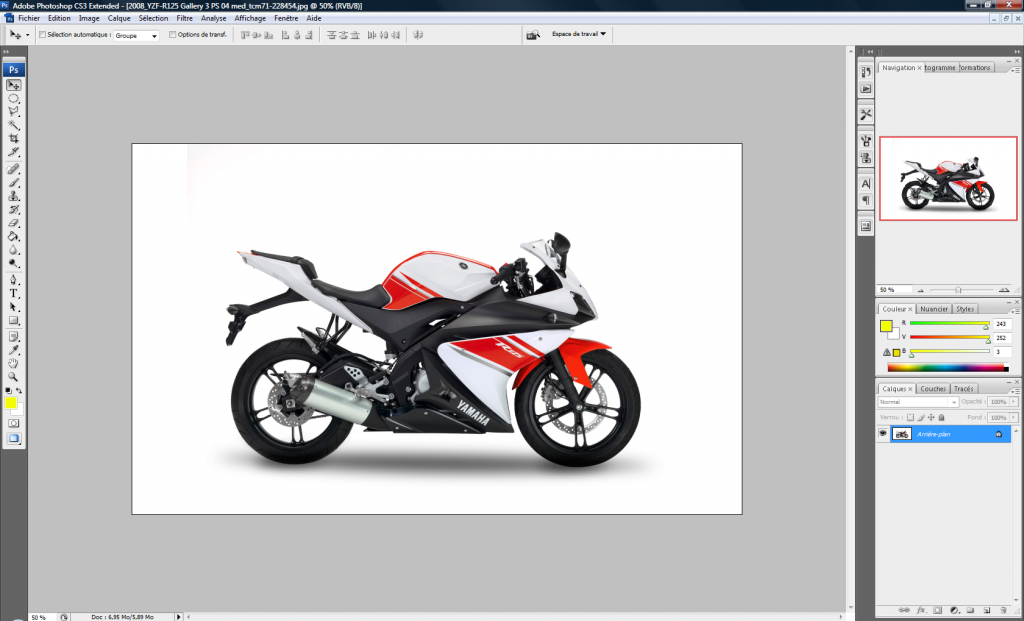The image size is (1024, 621).
Task: Click the foreground yellow swatch in Couleur panel
Action: (x=886, y=326)
